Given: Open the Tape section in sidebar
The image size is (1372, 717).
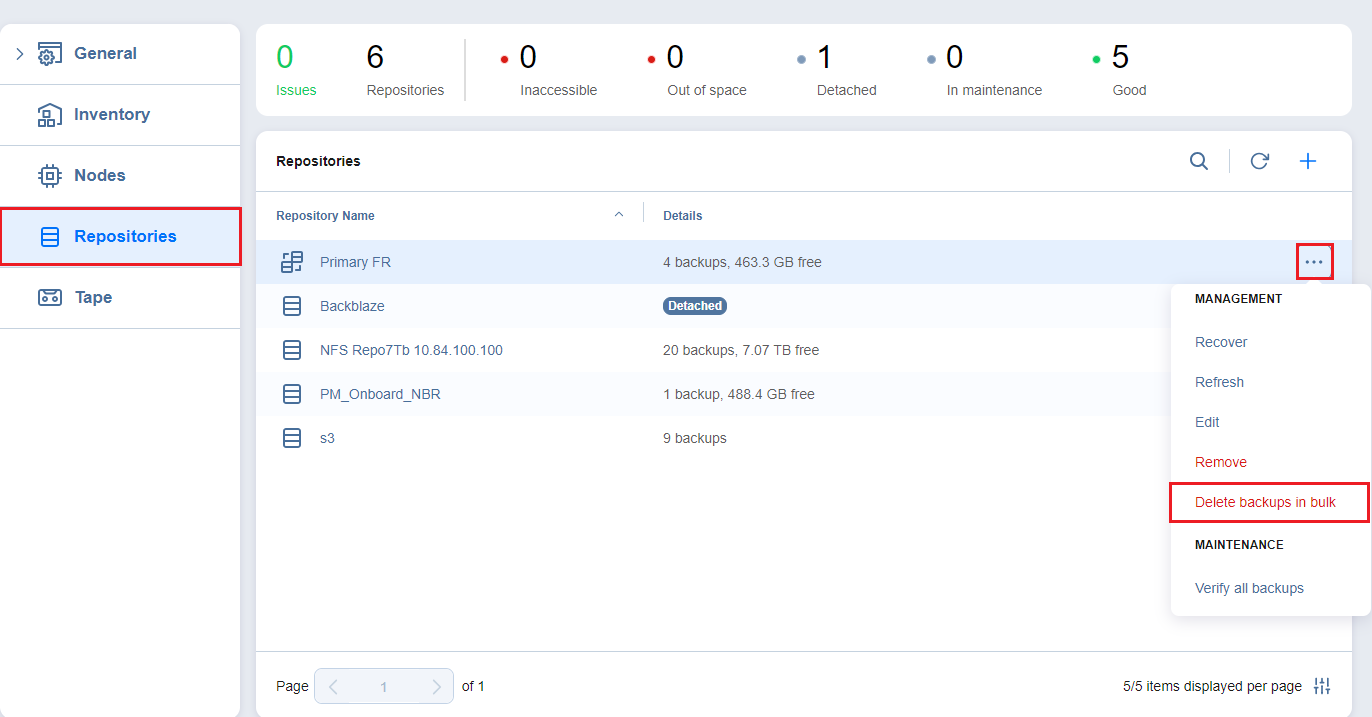Looking at the screenshot, I should click(x=93, y=297).
